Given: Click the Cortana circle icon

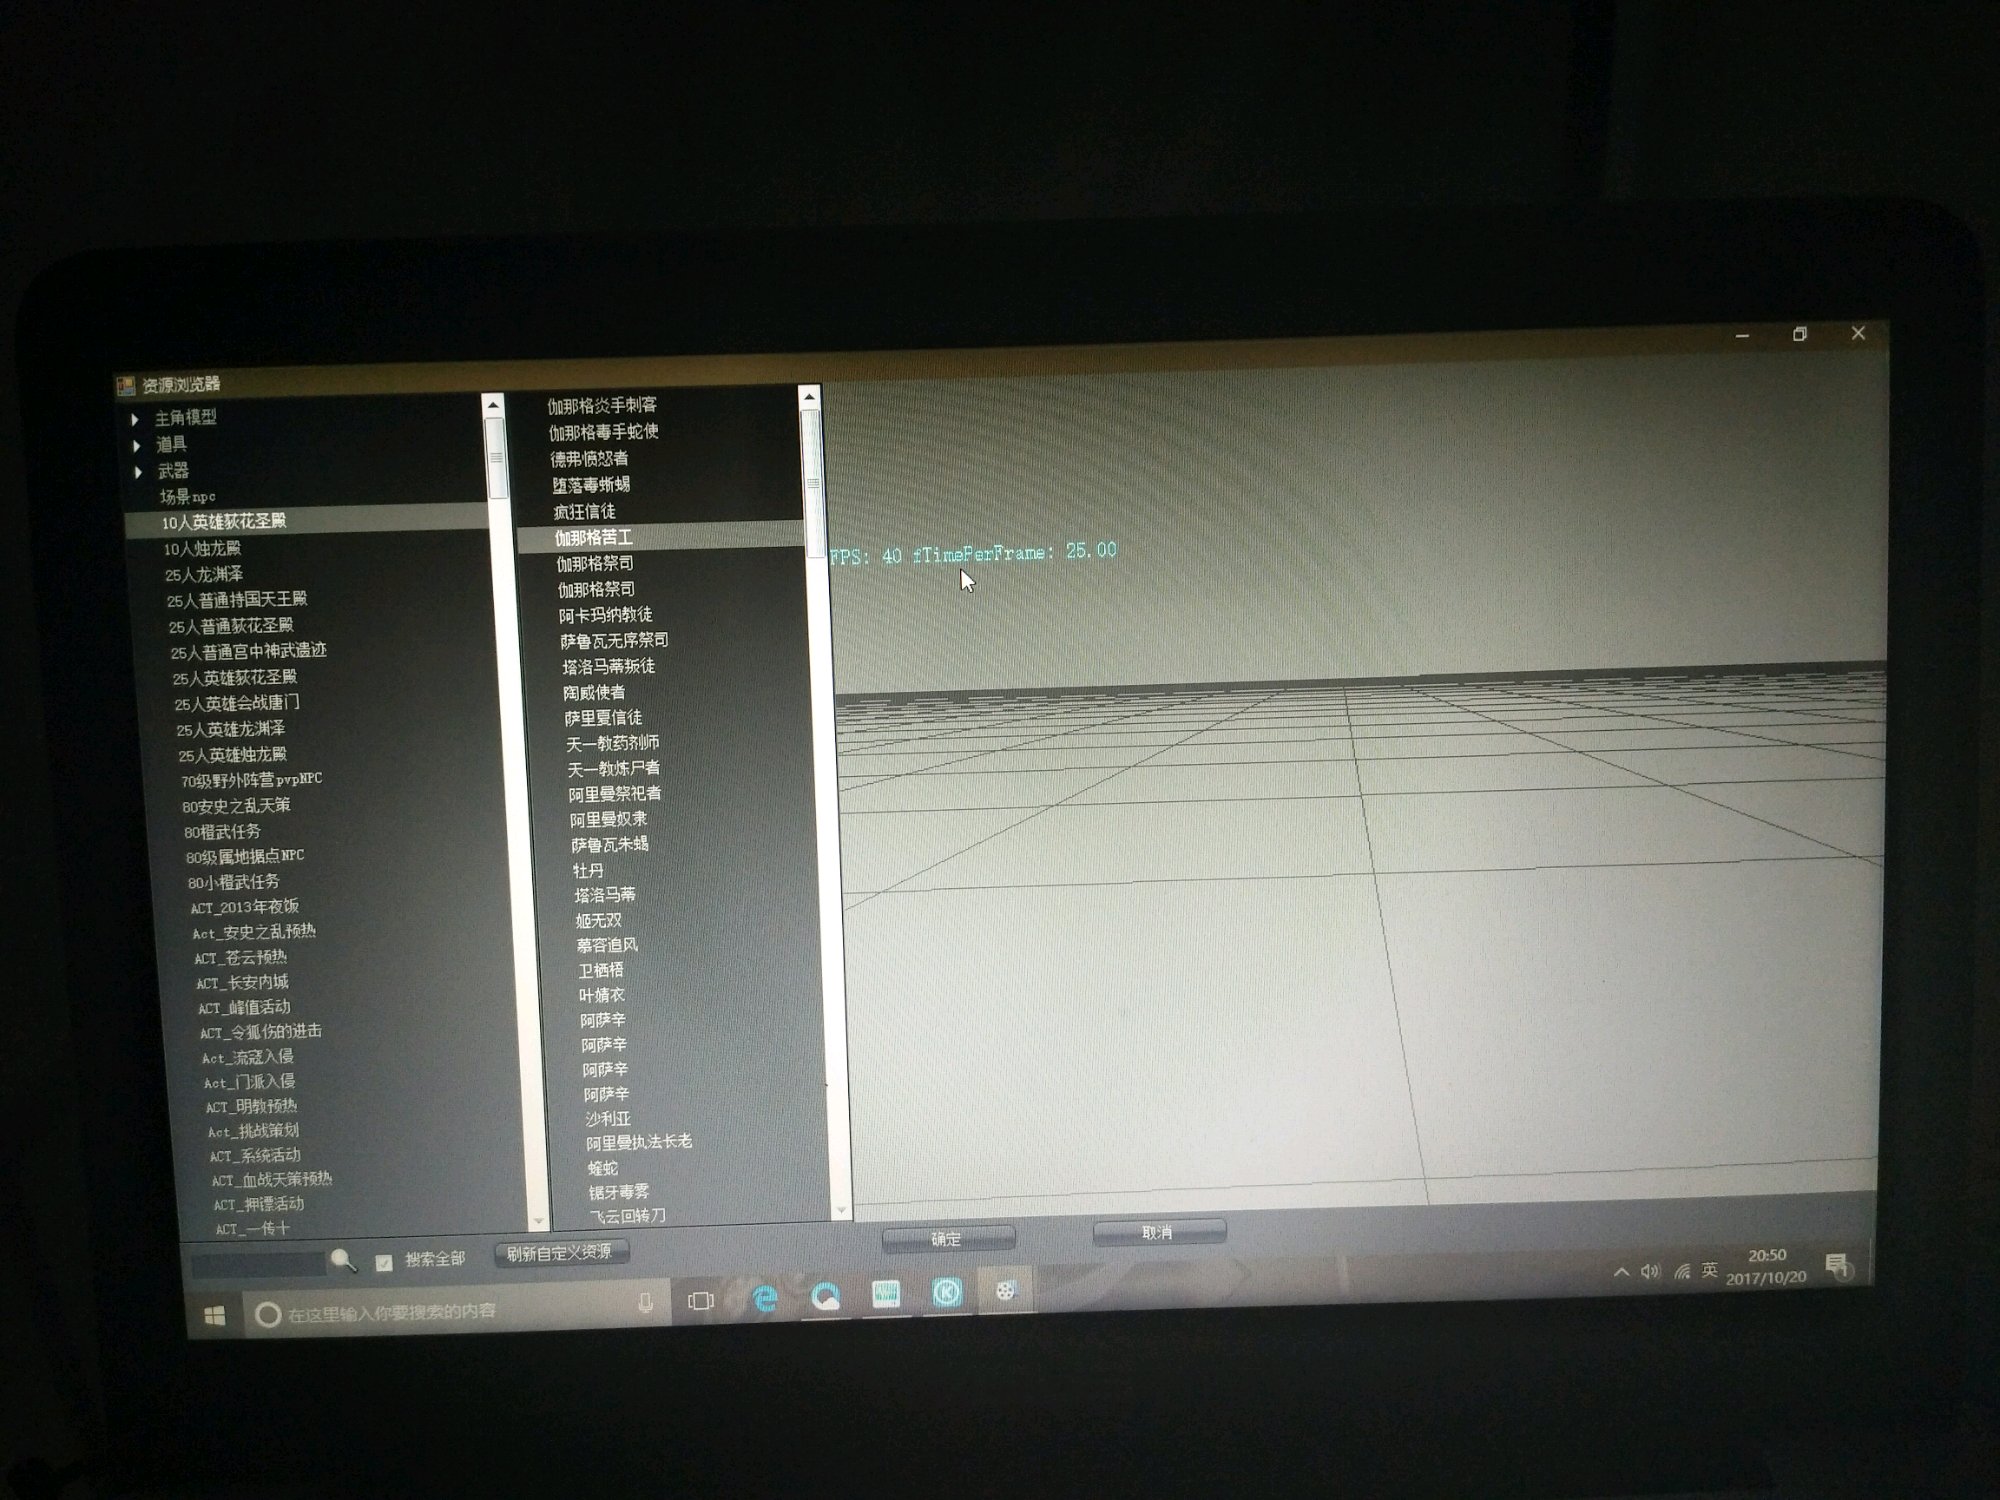Looking at the screenshot, I should [267, 1314].
